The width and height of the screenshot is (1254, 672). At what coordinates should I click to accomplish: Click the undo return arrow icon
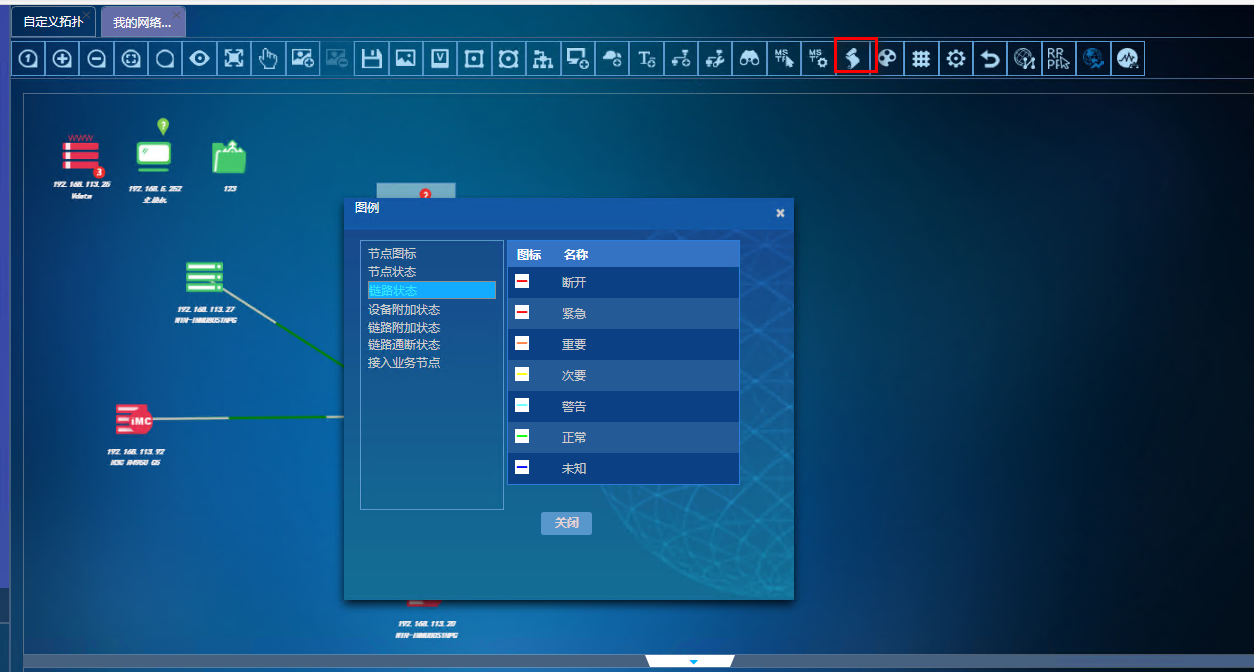(990, 59)
